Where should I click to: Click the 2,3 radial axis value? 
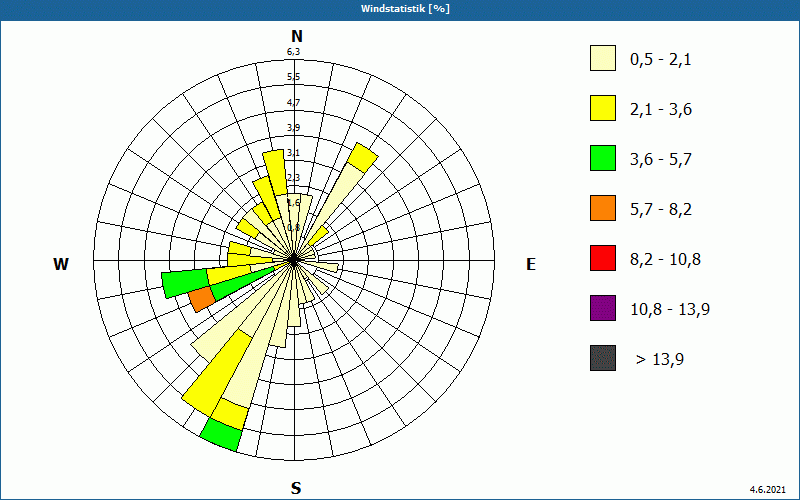(x=293, y=178)
